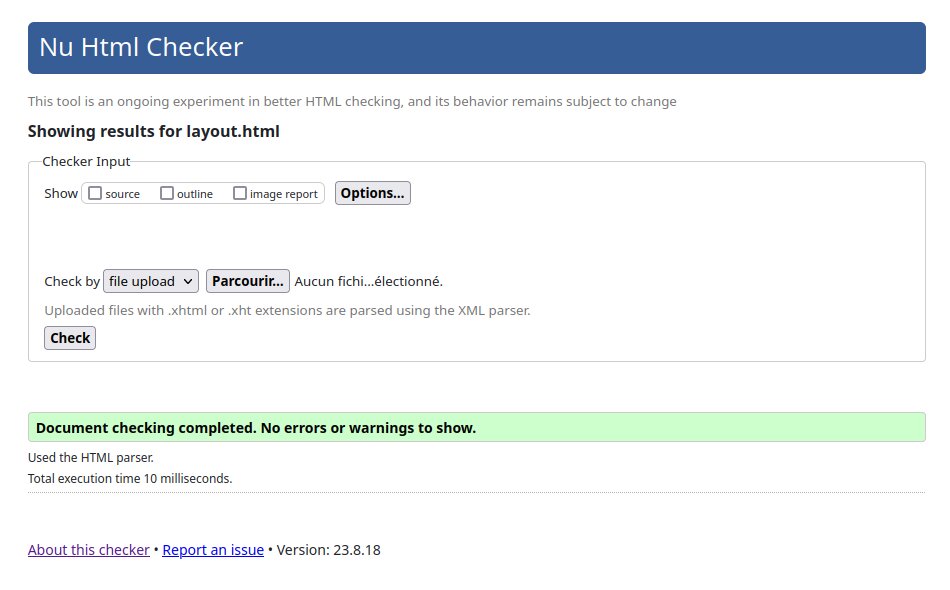Click the 'Document checking completed' success message
950x590 pixels.
pos(477,428)
